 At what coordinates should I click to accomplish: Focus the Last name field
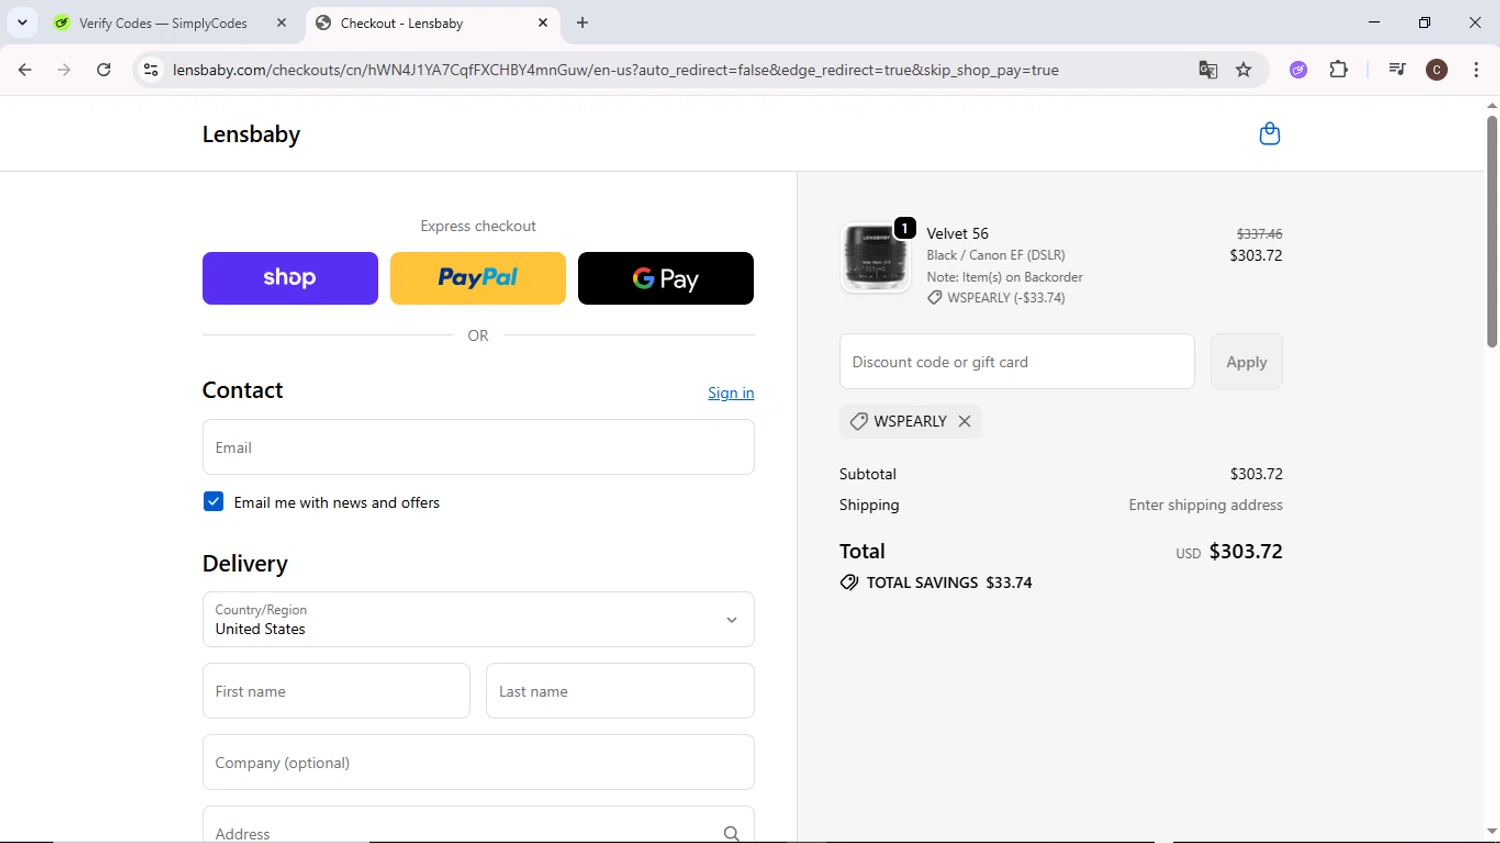click(x=620, y=691)
